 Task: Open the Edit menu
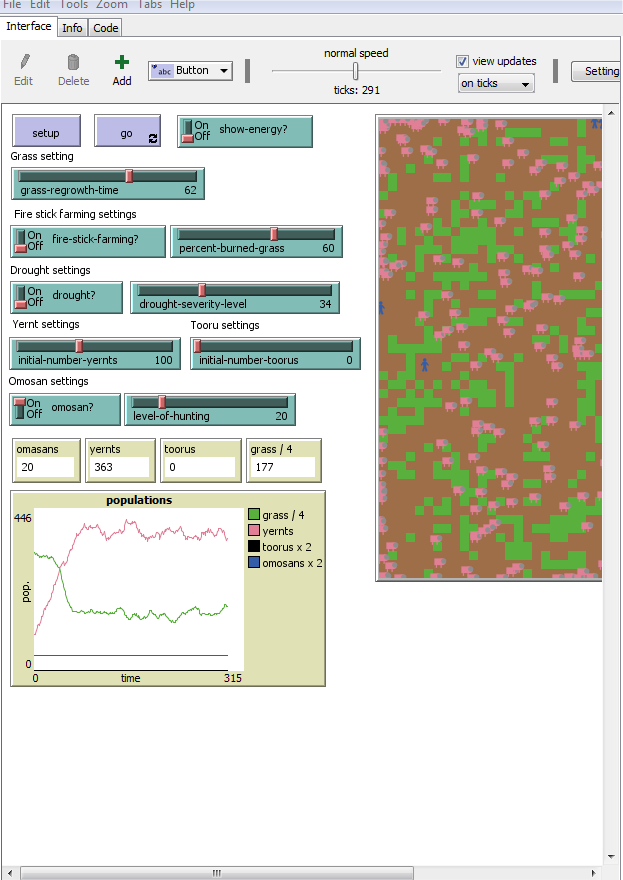pos(40,4)
